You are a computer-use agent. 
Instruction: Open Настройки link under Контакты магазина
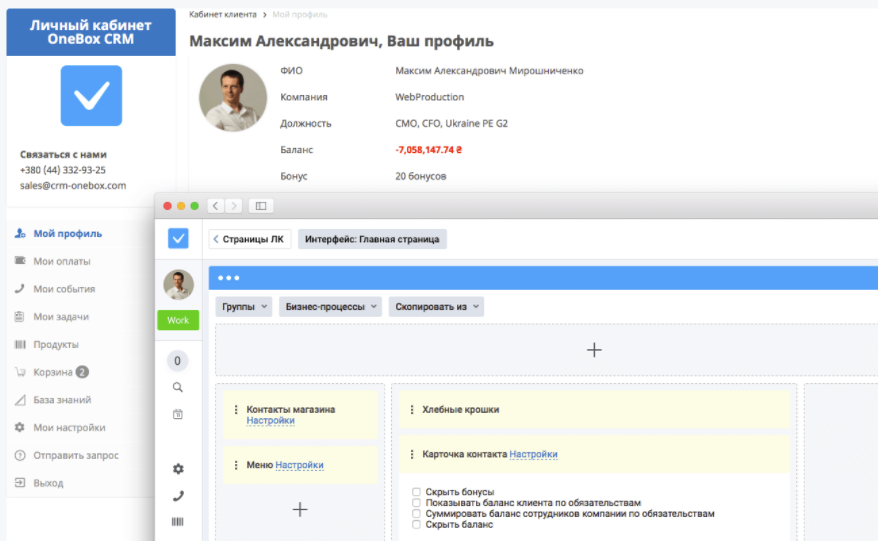coord(270,421)
